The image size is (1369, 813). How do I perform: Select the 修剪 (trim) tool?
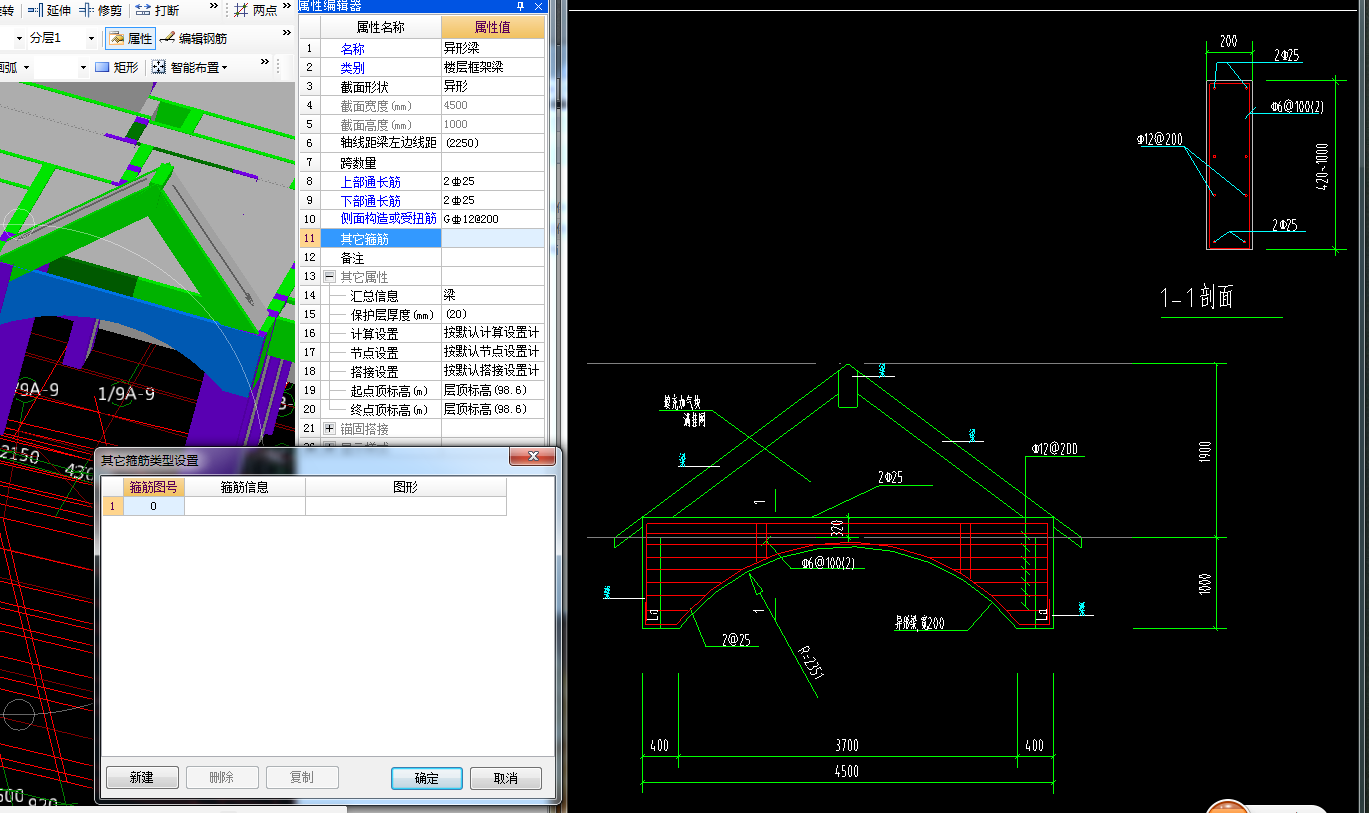click(x=101, y=10)
